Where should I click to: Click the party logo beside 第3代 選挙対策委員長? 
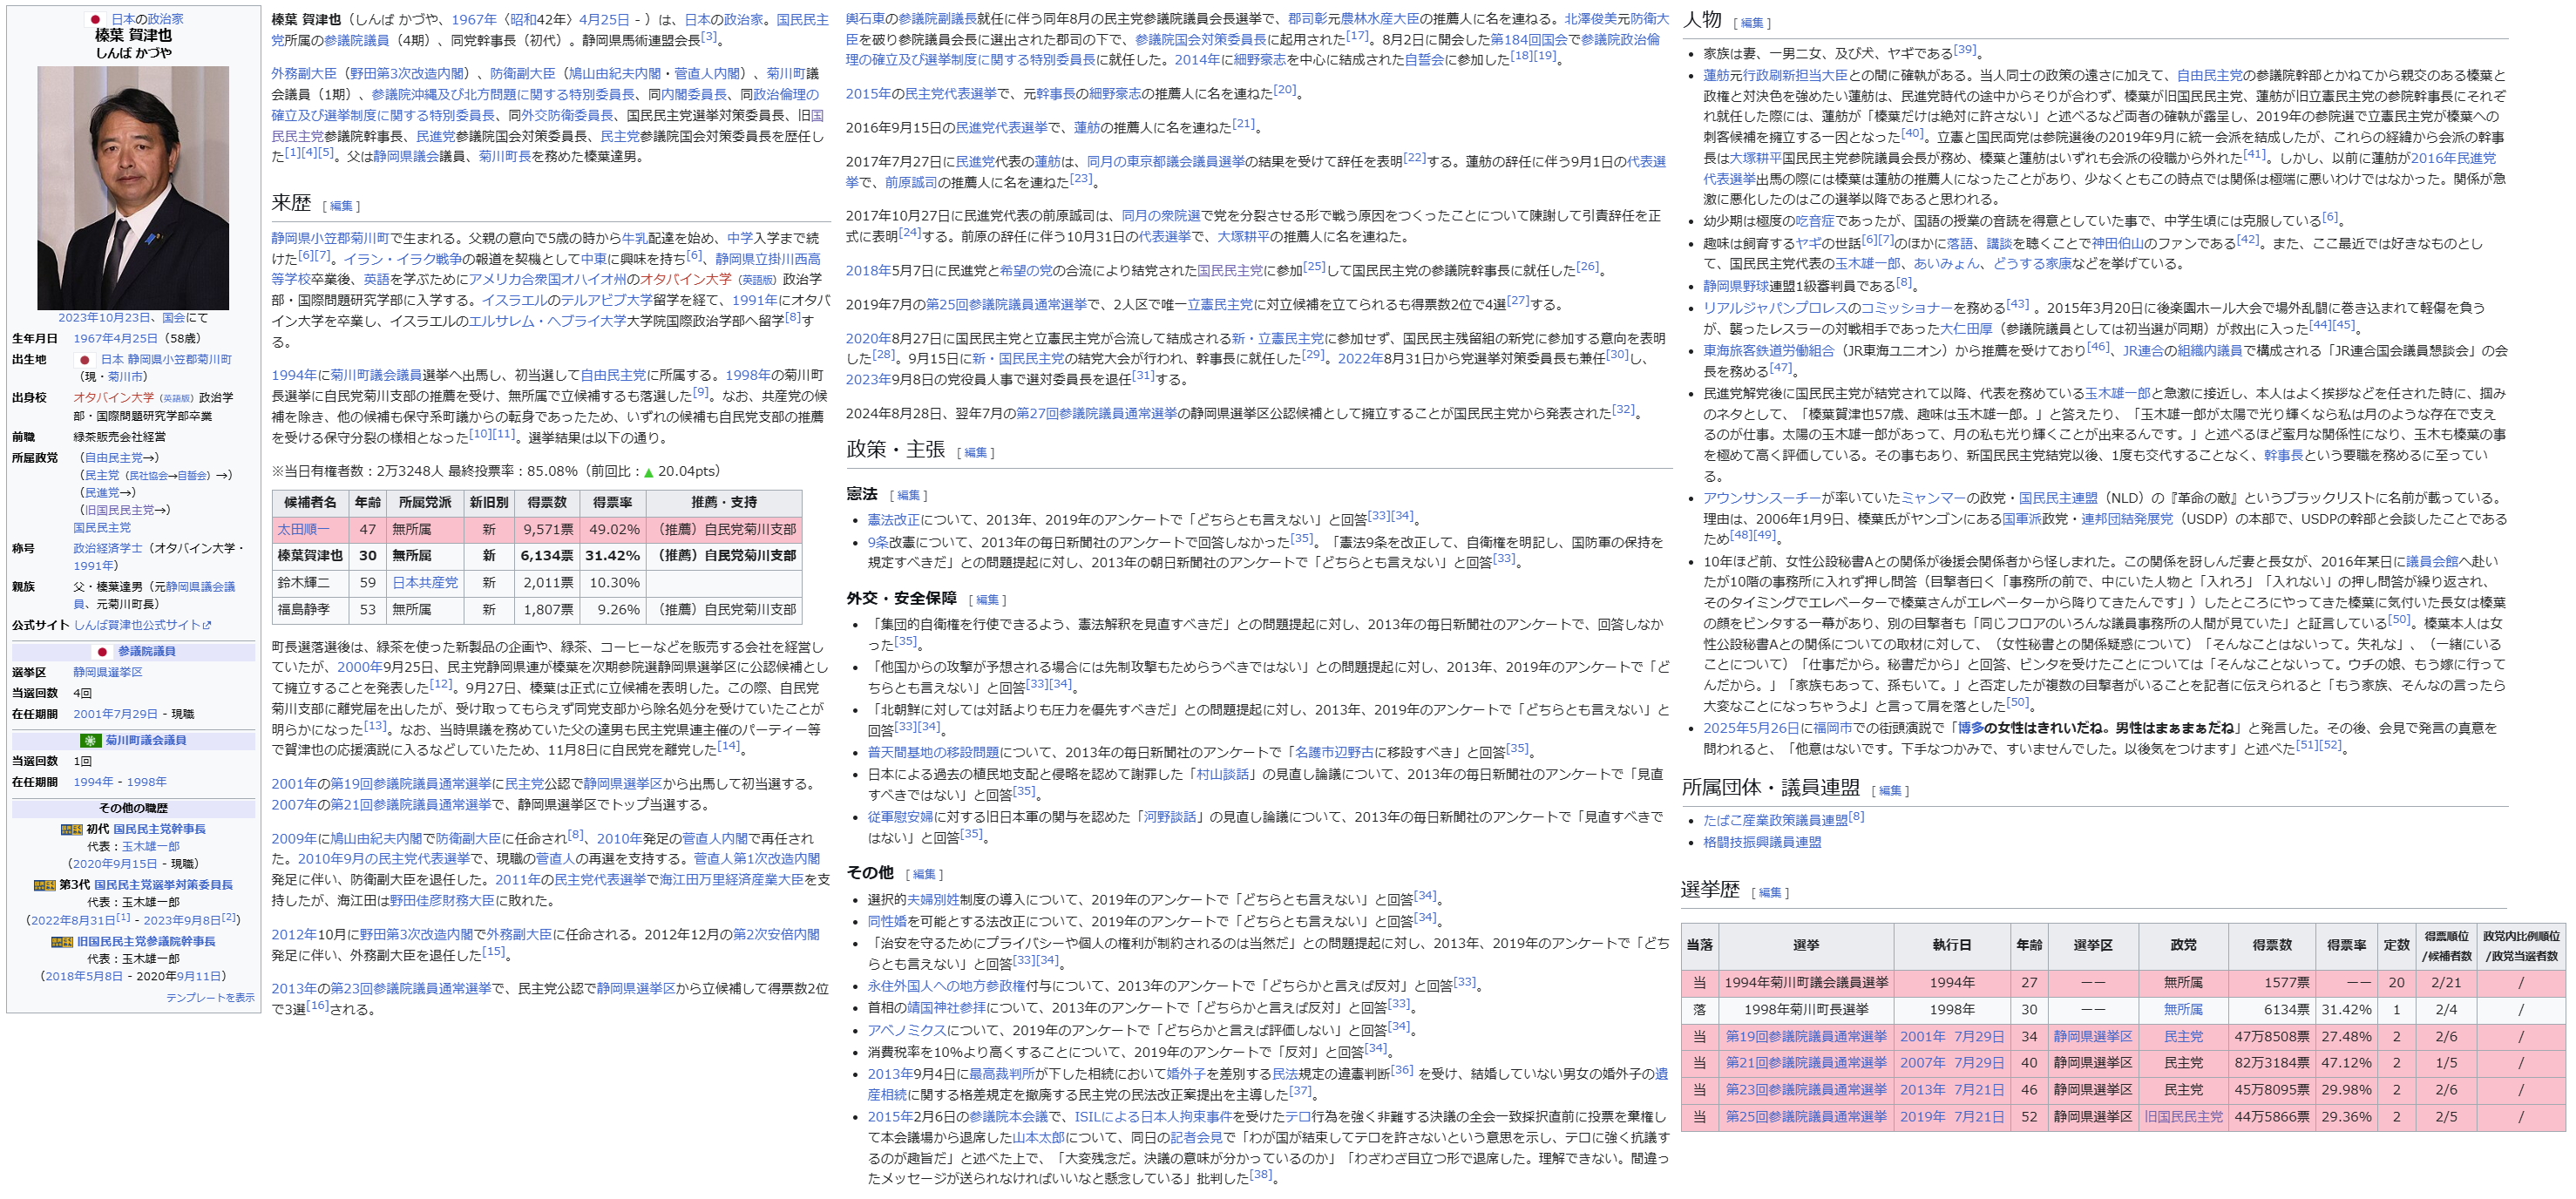coord(44,885)
